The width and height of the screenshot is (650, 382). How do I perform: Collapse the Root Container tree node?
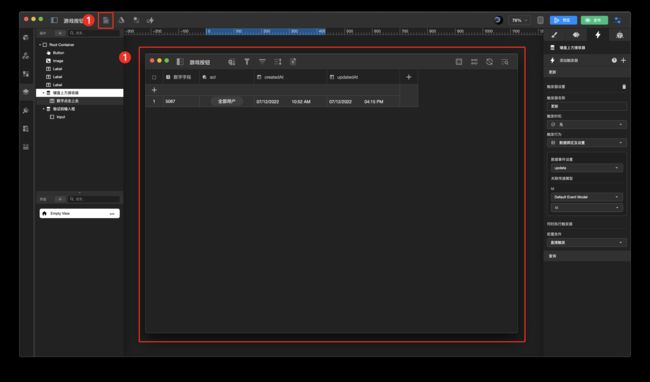40,45
